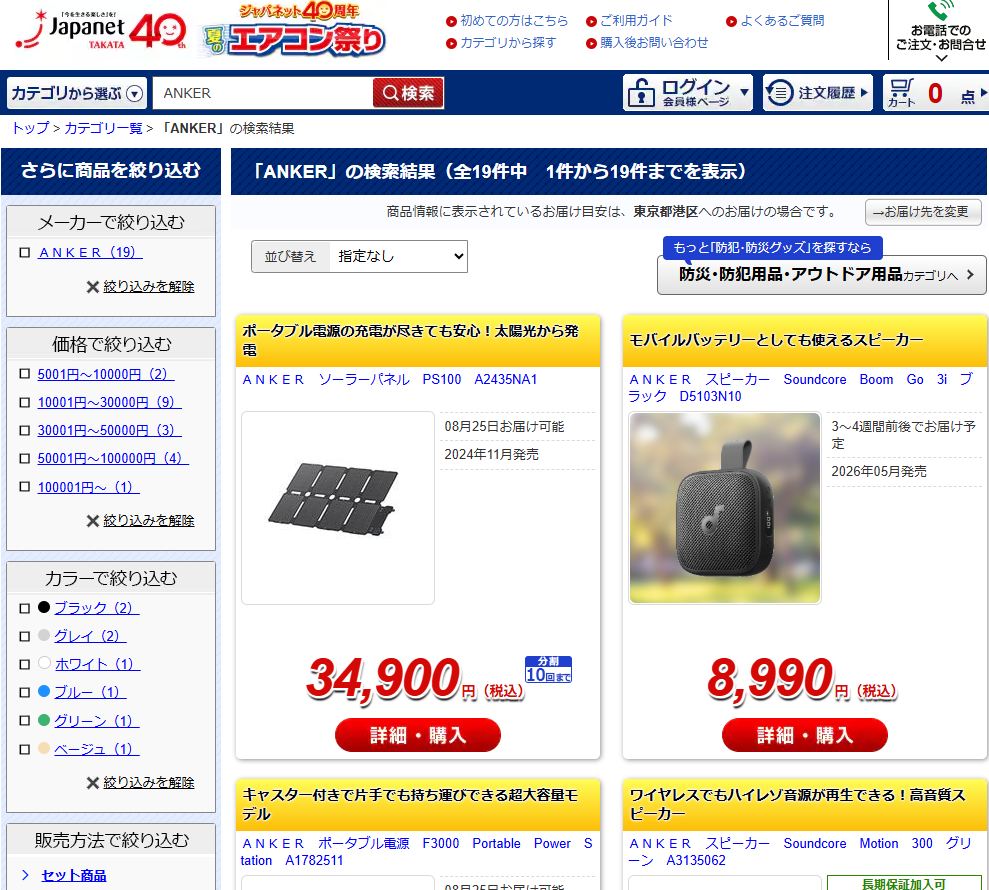Check the 5001円〜10000円 price checkbox
The width and height of the screenshot is (989, 890).
25,373
